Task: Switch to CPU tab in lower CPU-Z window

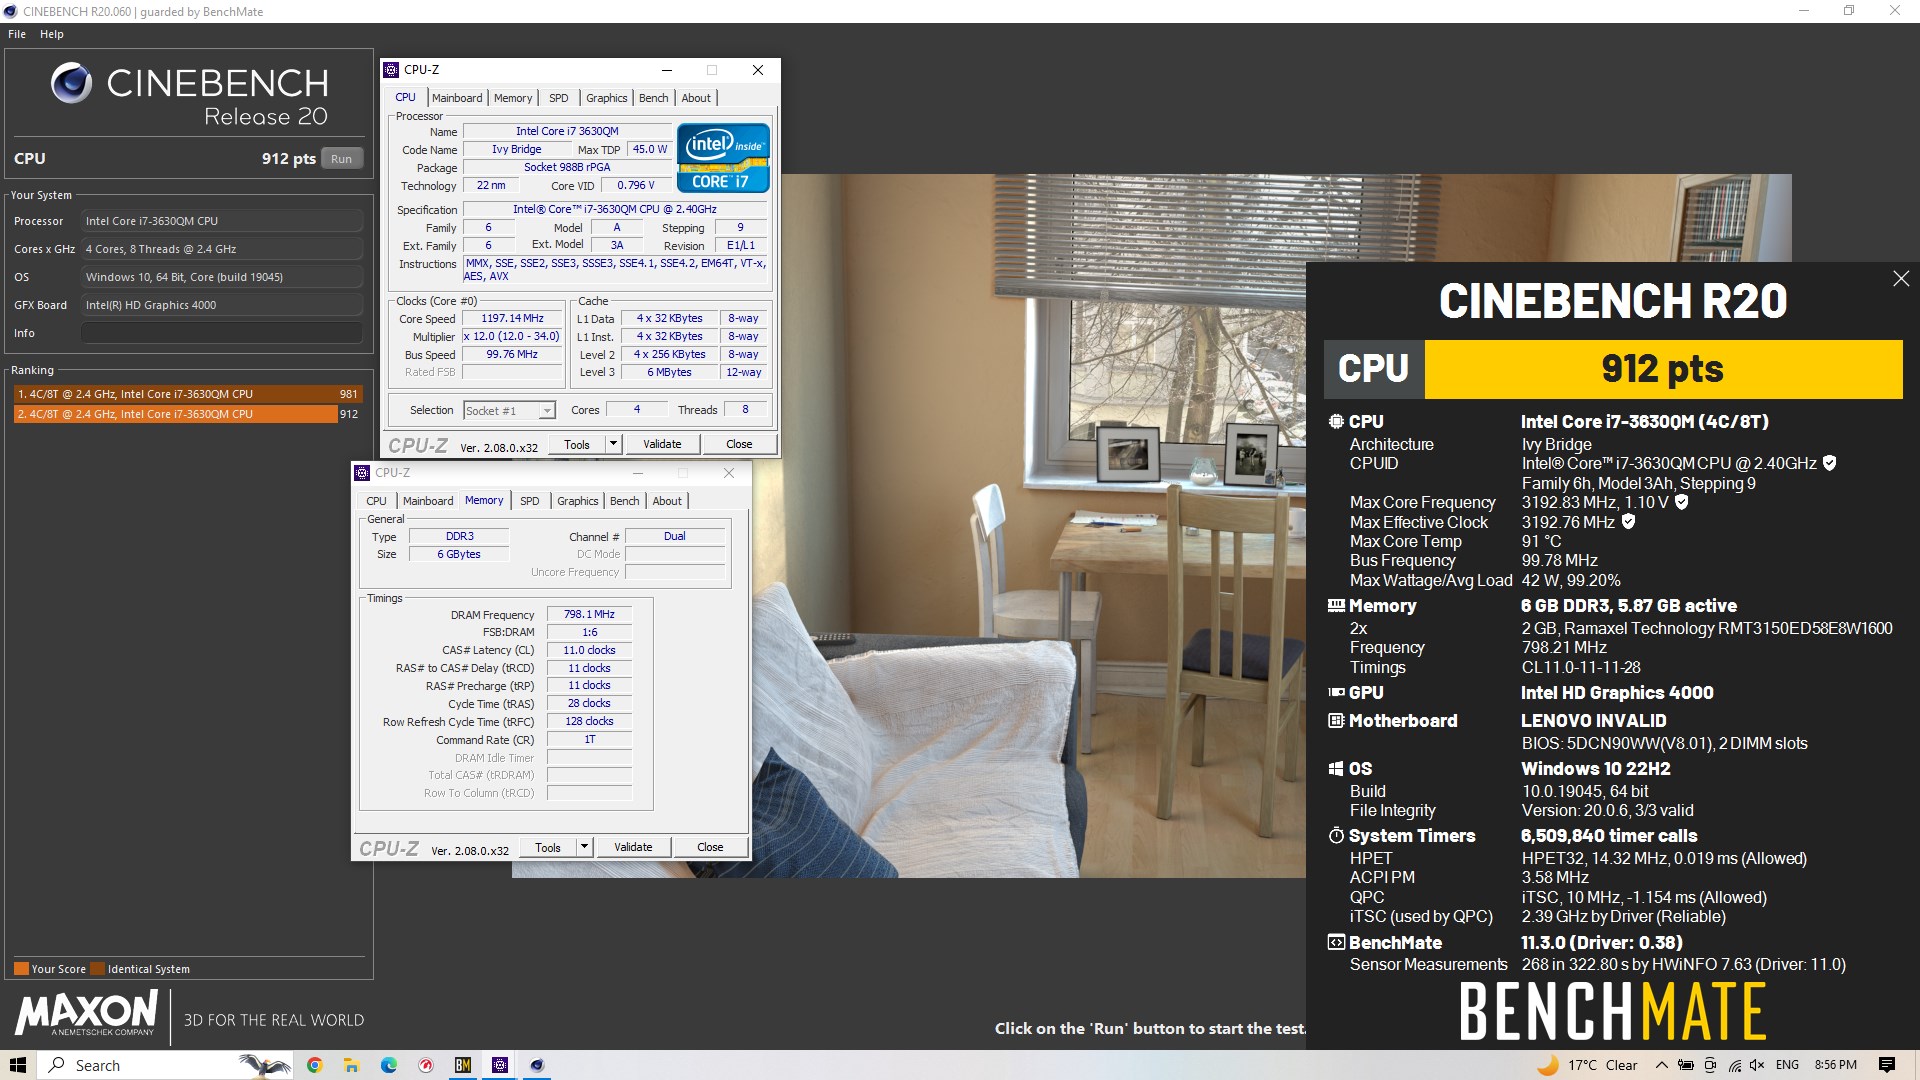Action: (376, 501)
